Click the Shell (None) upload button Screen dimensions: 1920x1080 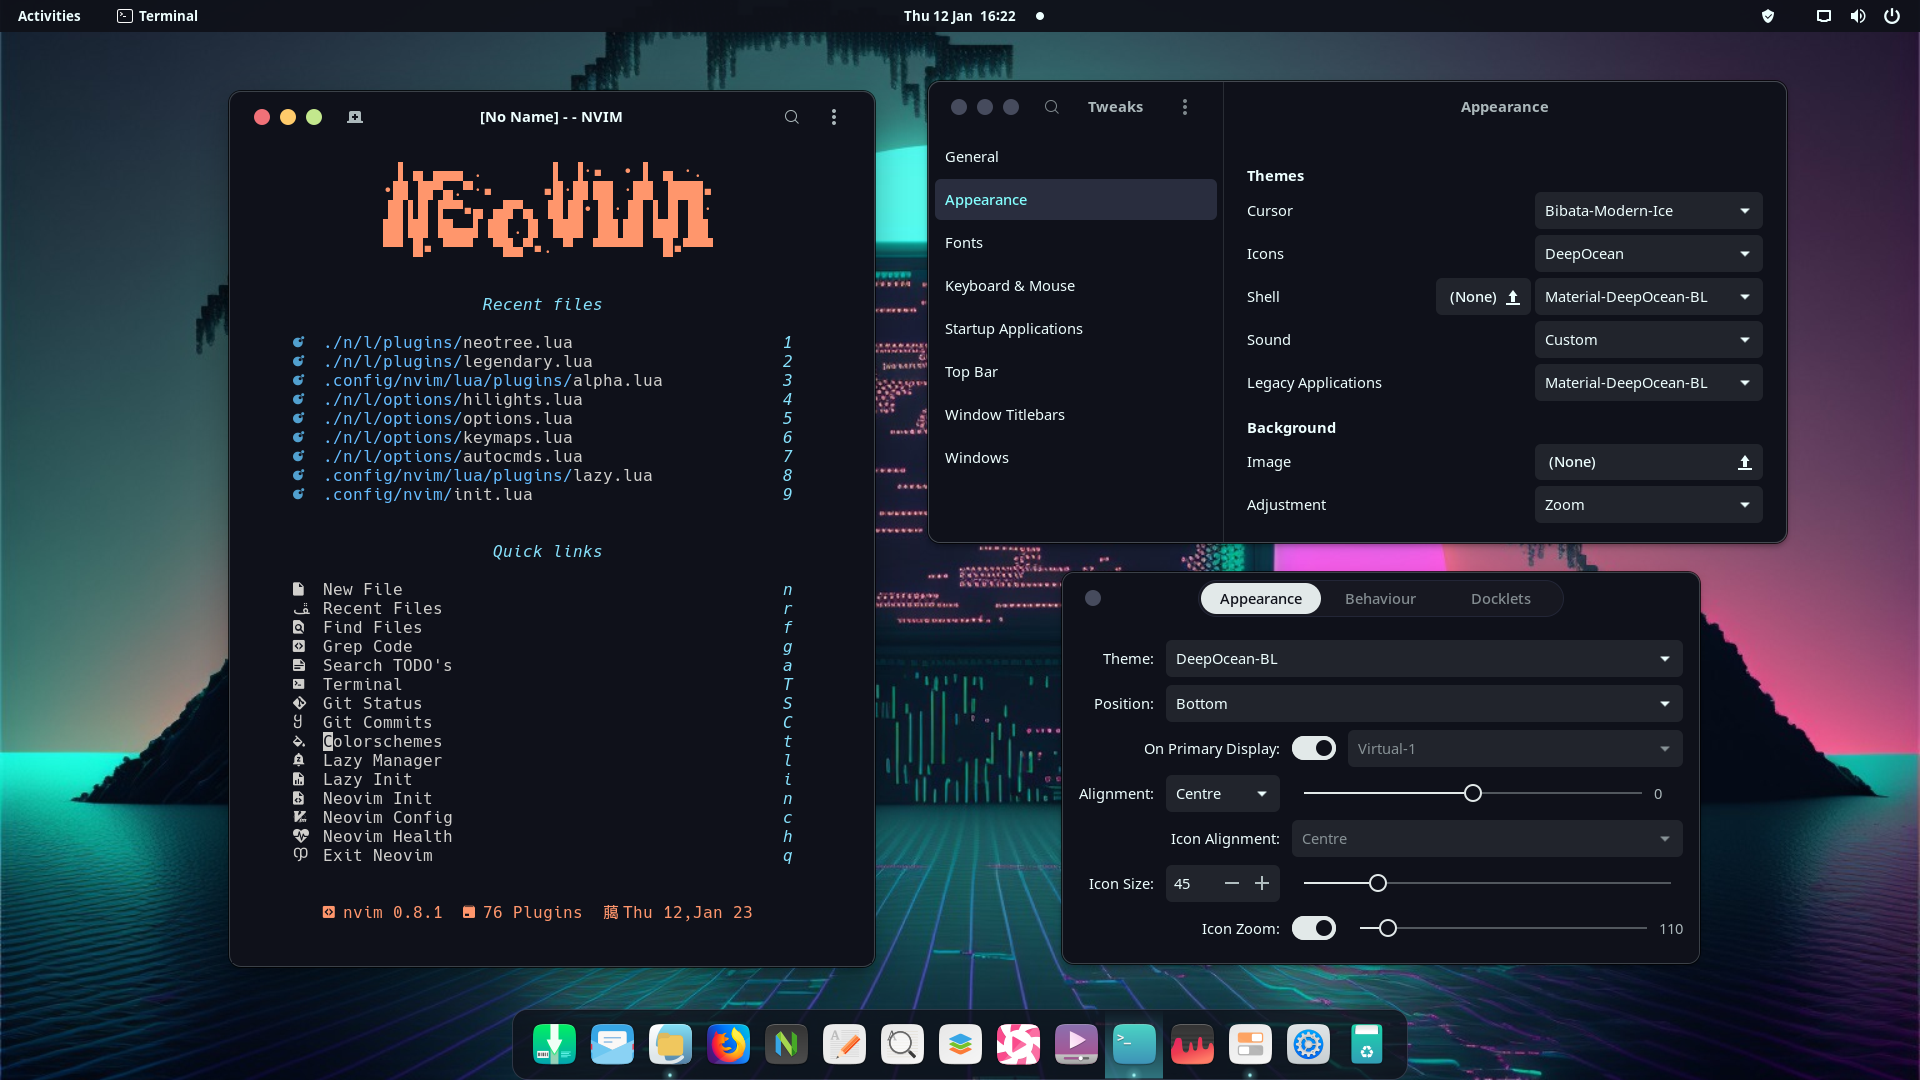point(1483,297)
